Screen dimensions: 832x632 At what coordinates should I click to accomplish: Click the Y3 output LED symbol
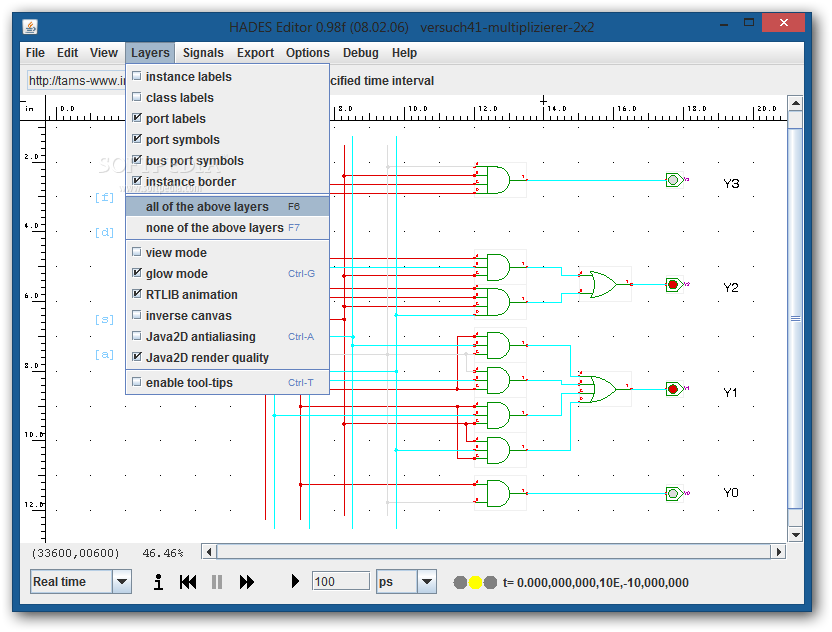(x=674, y=180)
